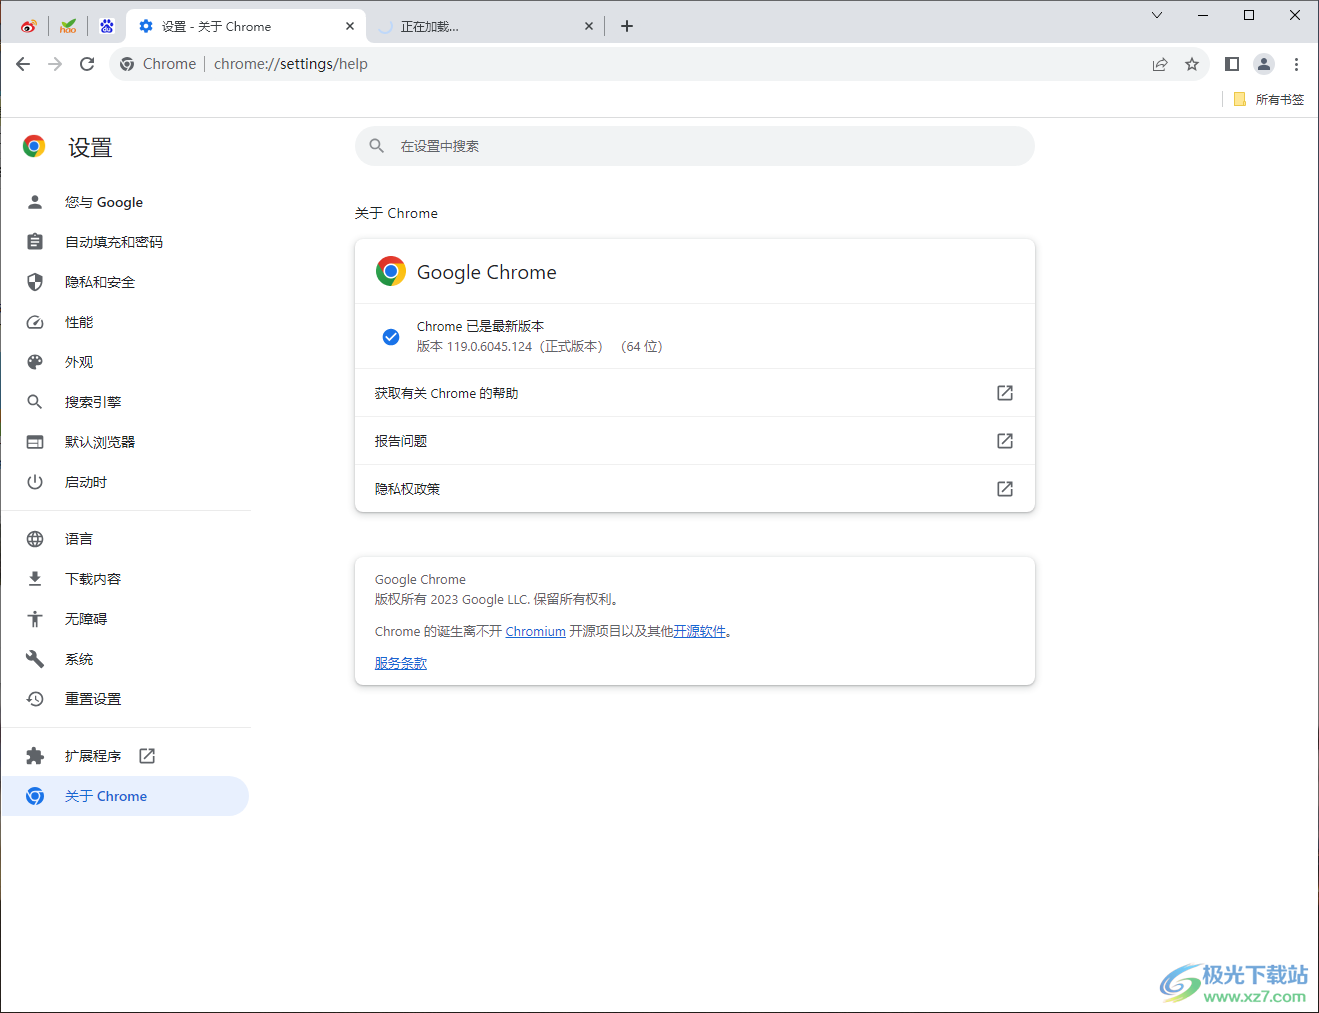Open the Chromium hyperlink
The width and height of the screenshot is (1319, 1013).
pos(536,632)
